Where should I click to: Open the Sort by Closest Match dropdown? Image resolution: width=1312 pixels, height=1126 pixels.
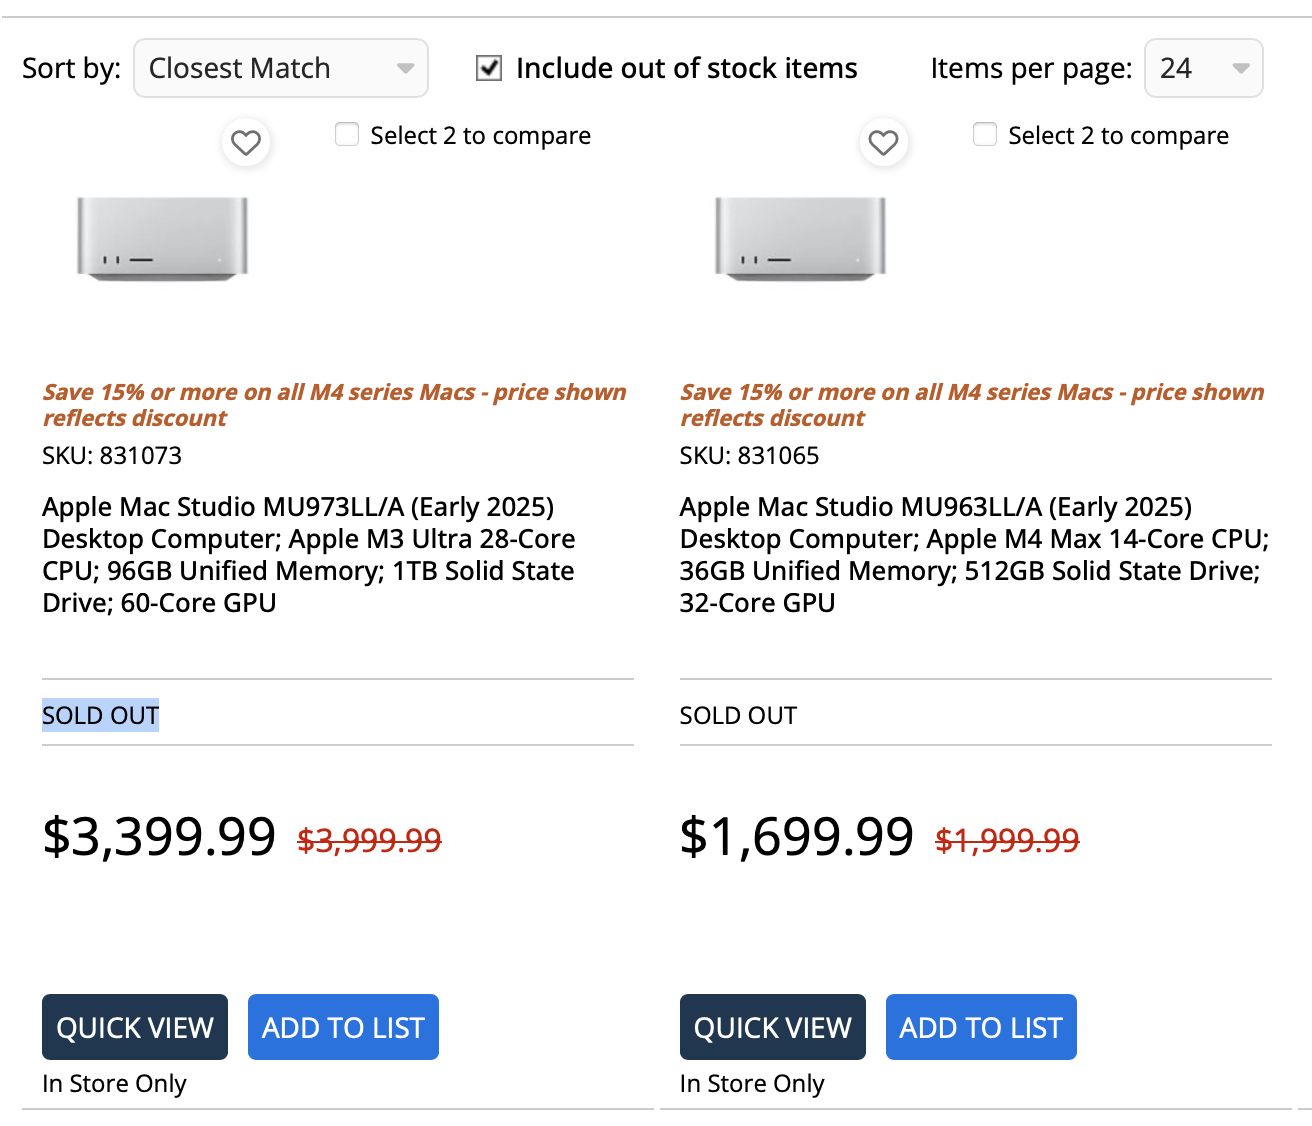pyautogui.click(x=280, y=68)
